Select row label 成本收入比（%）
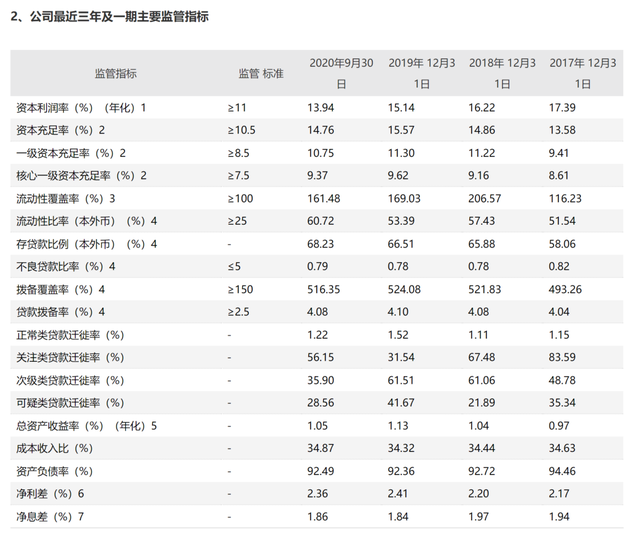This screenshot has width=640, height=540. click(x=54, y=449)
